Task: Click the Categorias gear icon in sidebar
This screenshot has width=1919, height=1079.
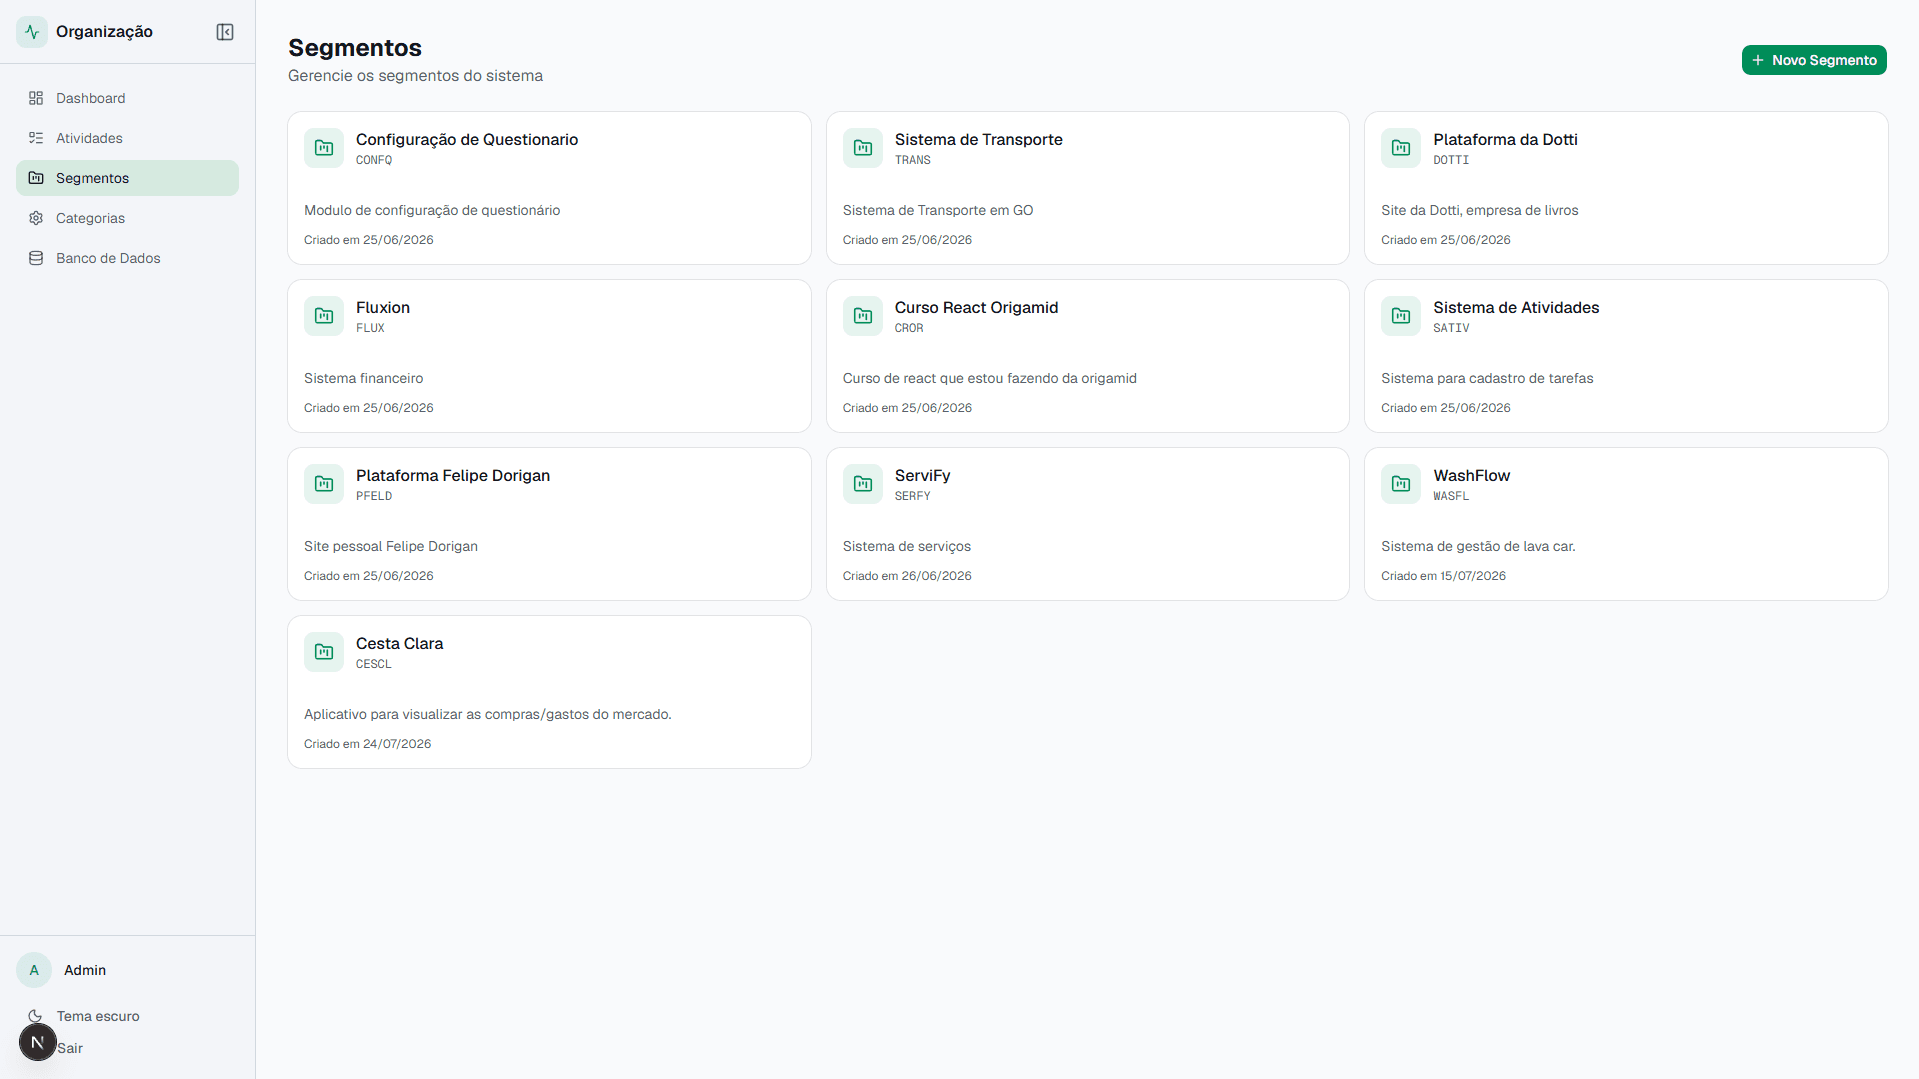Action: (x=36, y=218)
